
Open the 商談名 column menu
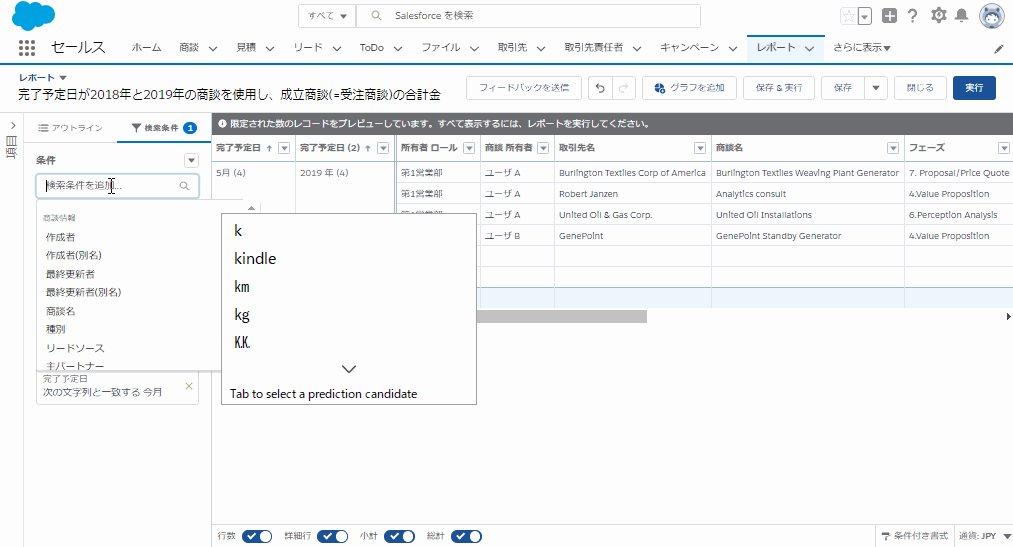coord(893,148)
